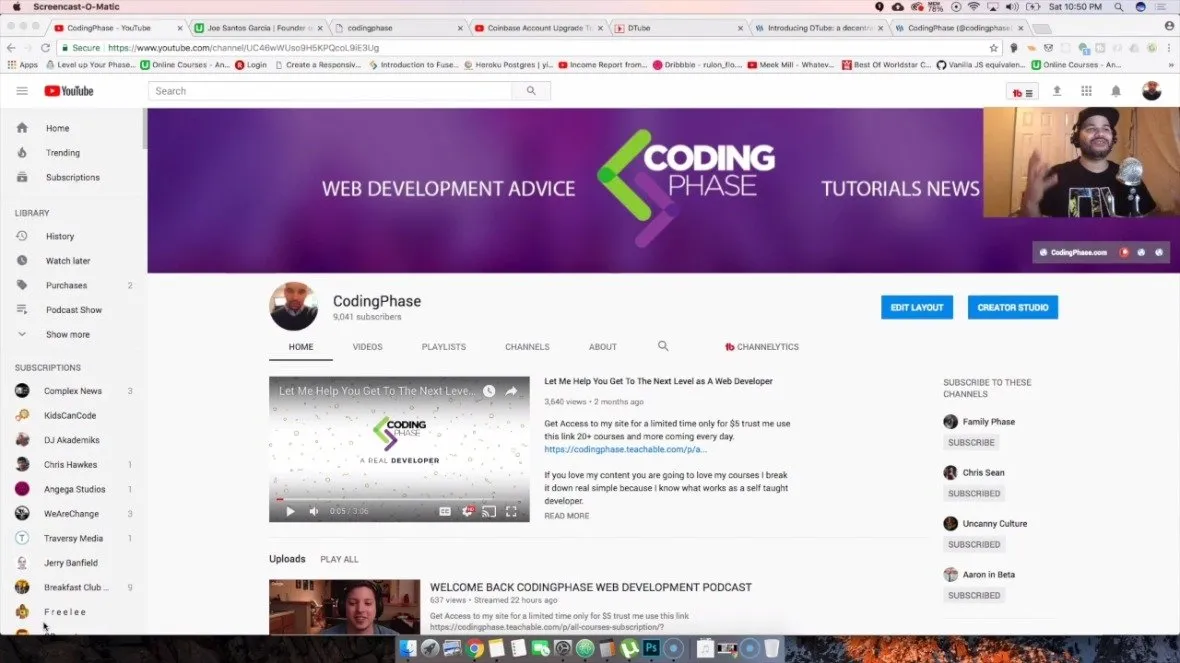Open DJ Akademiks subscription
The height and width of the screenshot is (663, 1180).
72,440
